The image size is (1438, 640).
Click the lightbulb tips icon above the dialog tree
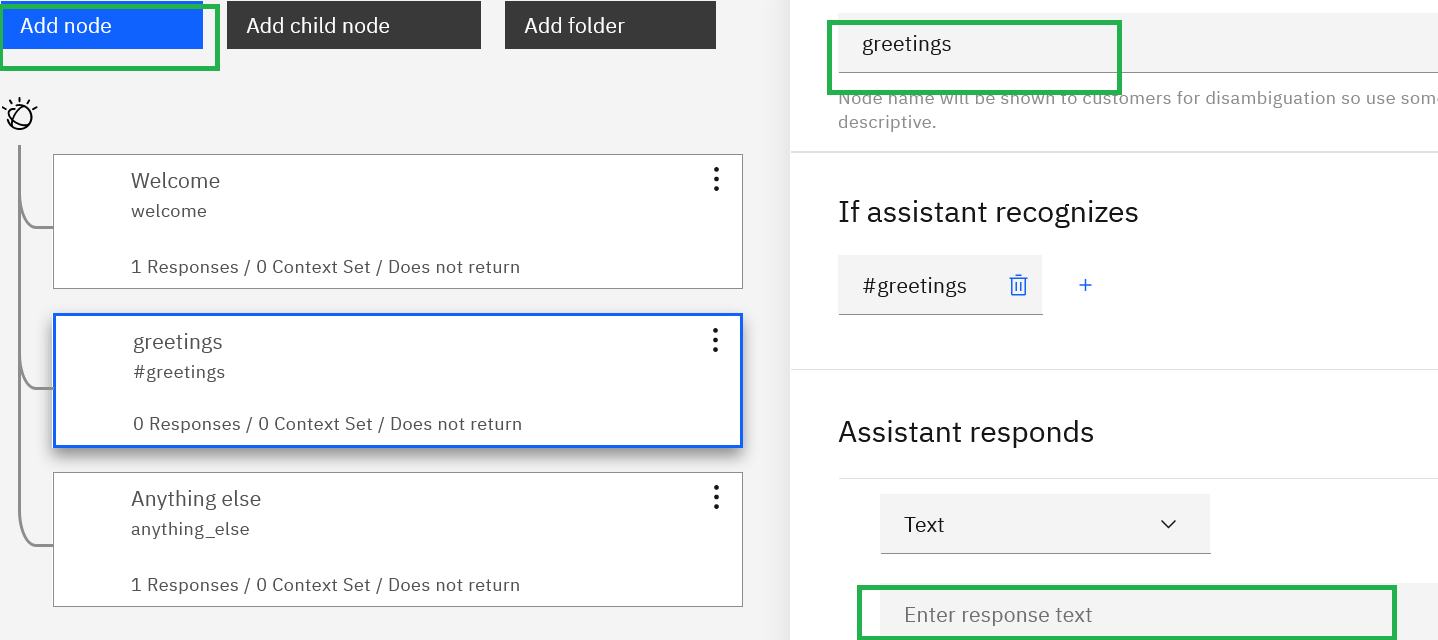coord(22,113)
